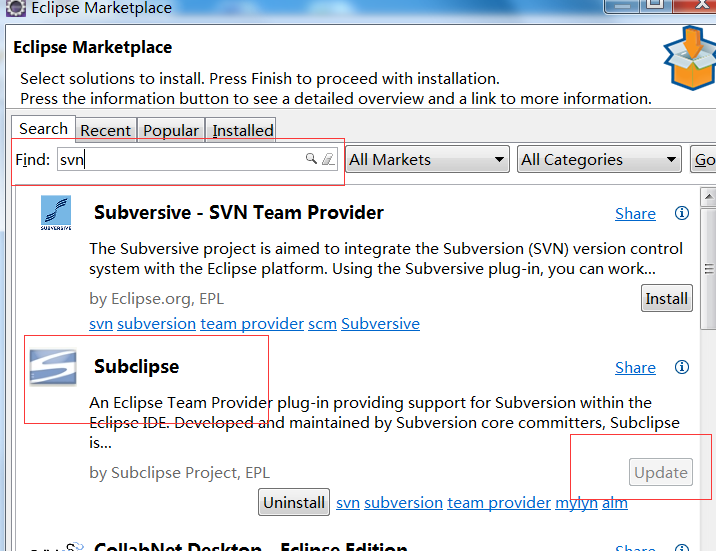Screen dimensions: 716x551
Task: Click Update button for Subclipse
Action: pyautogui.click(x=661, y=472)
